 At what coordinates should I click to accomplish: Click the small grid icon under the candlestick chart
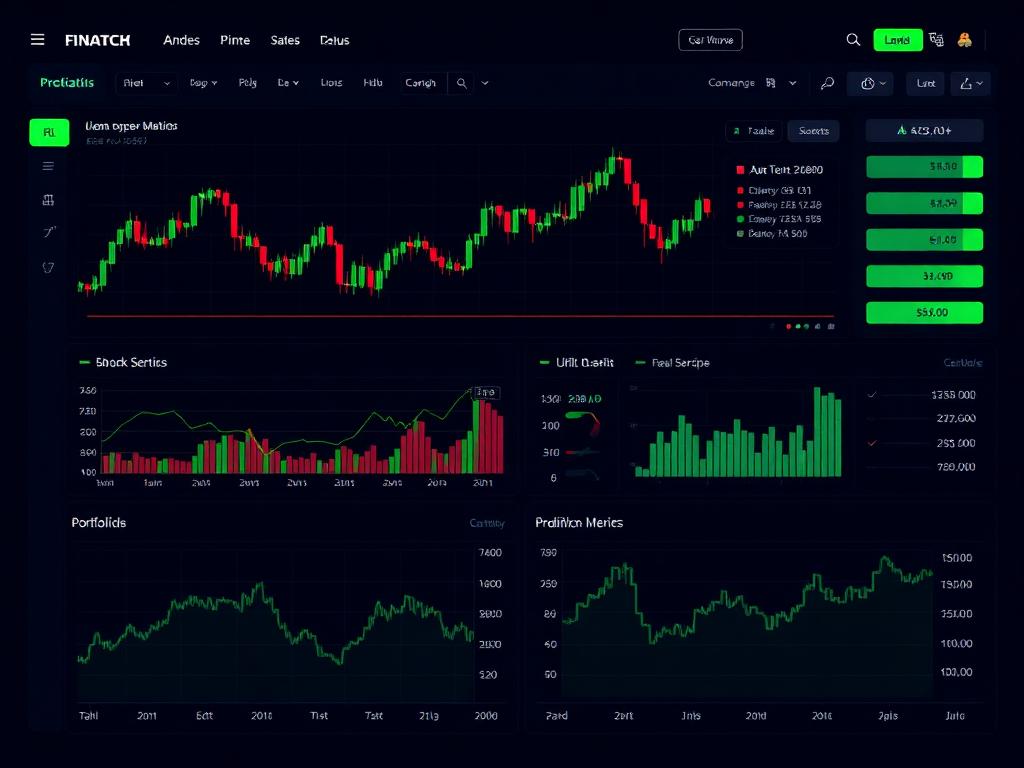coord(831,326)
